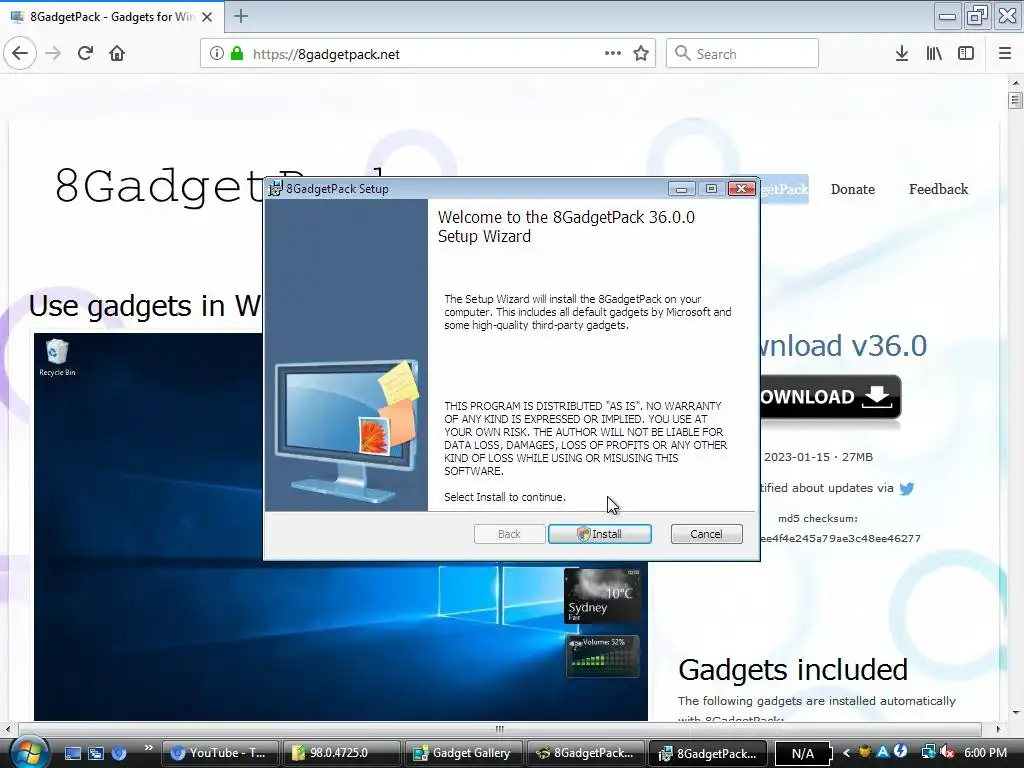Select the 8GadgetPack browser tab
Screen dimensions: 1024x768
pyautogui.click(x=111, y=16)
